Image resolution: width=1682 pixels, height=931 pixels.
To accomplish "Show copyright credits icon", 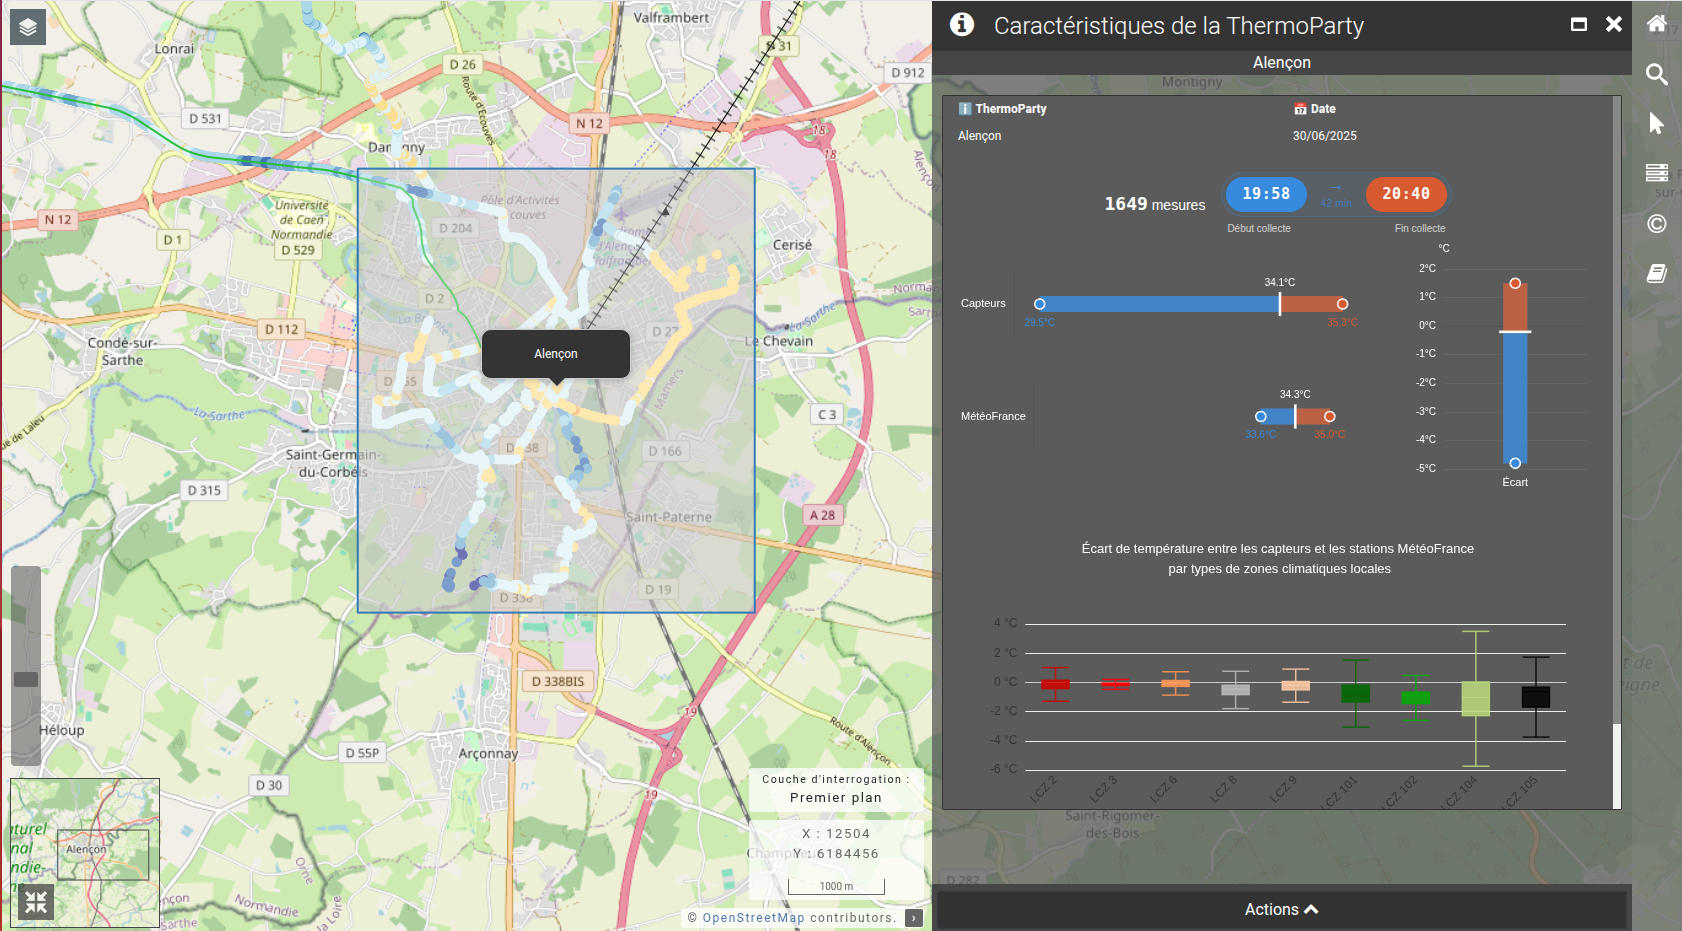I will click(x=1657, y=223).
